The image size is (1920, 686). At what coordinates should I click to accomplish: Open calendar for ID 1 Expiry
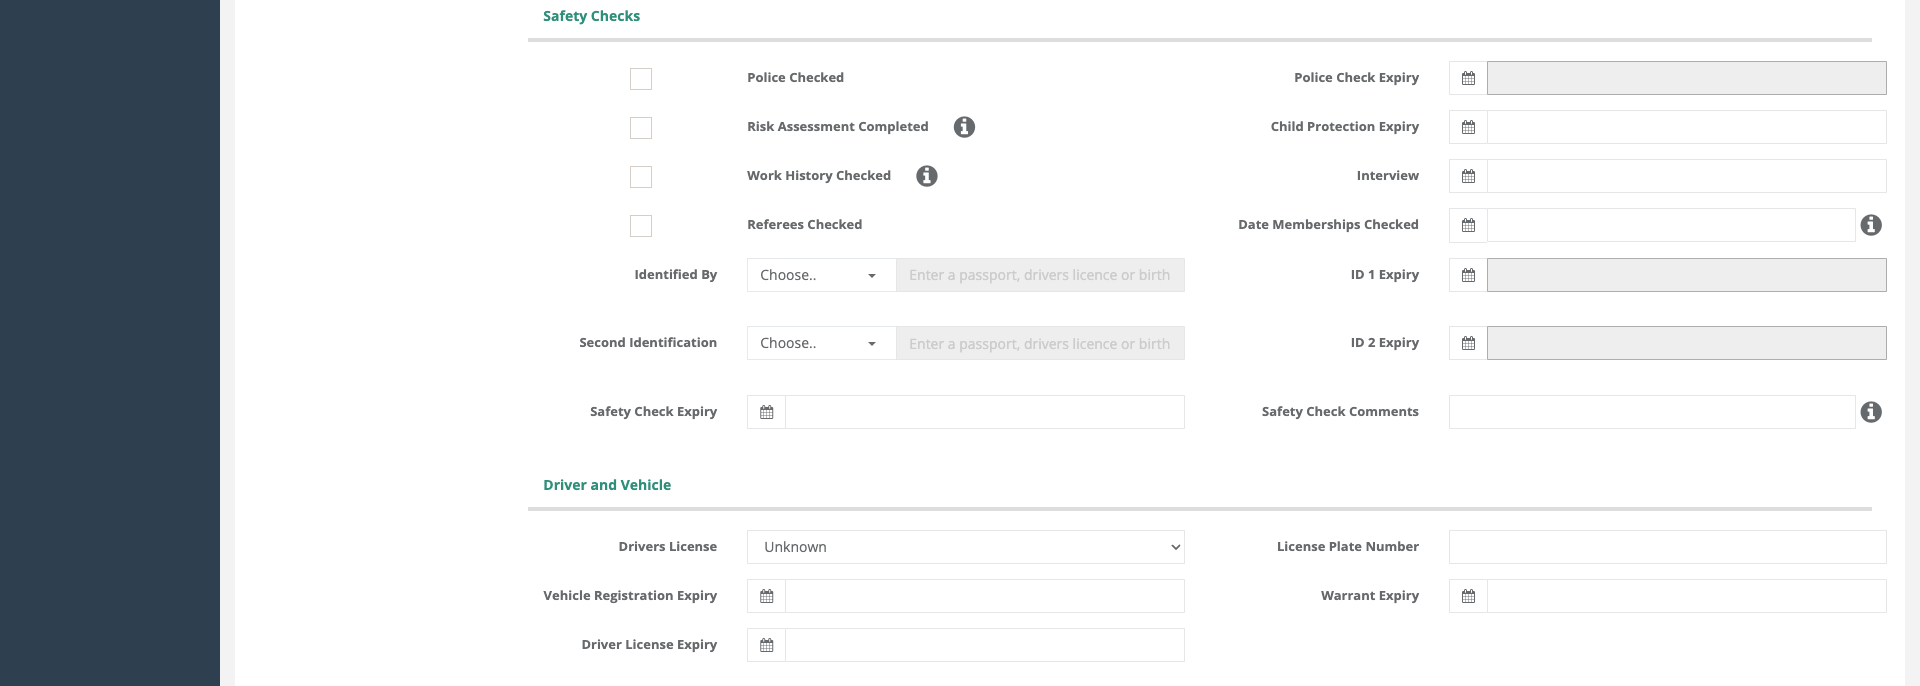click(x=1468, y=275)
